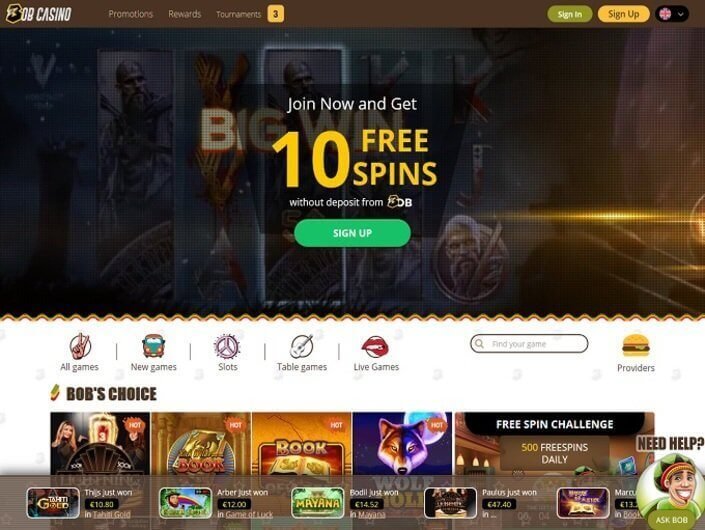
Task: Open the Wolf Gold game thumbnail
Action: click(402, 444)
